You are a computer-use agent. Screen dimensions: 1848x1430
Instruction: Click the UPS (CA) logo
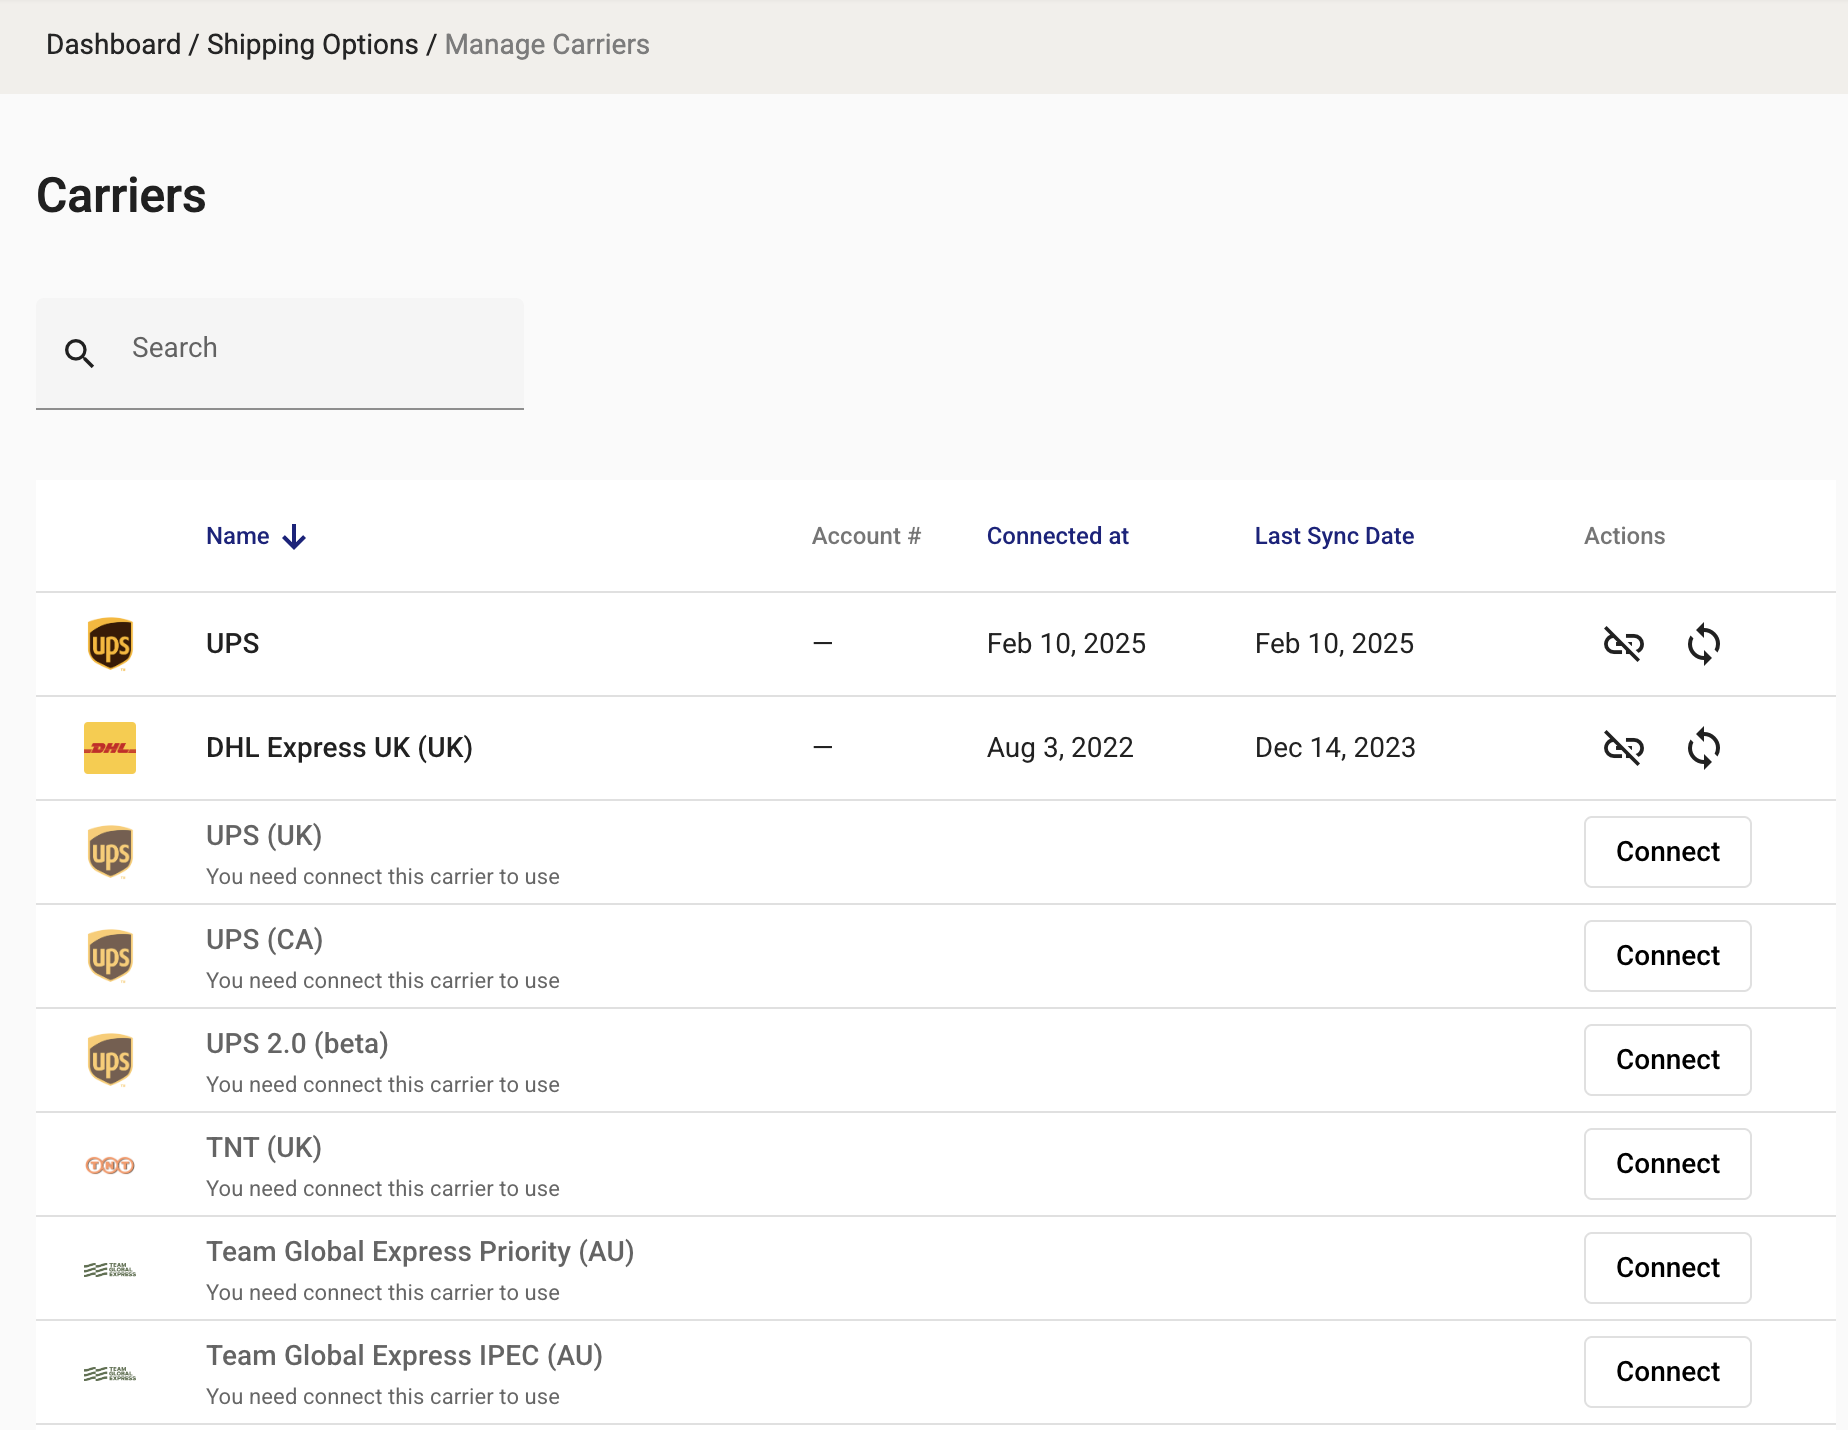pos(110,956)
